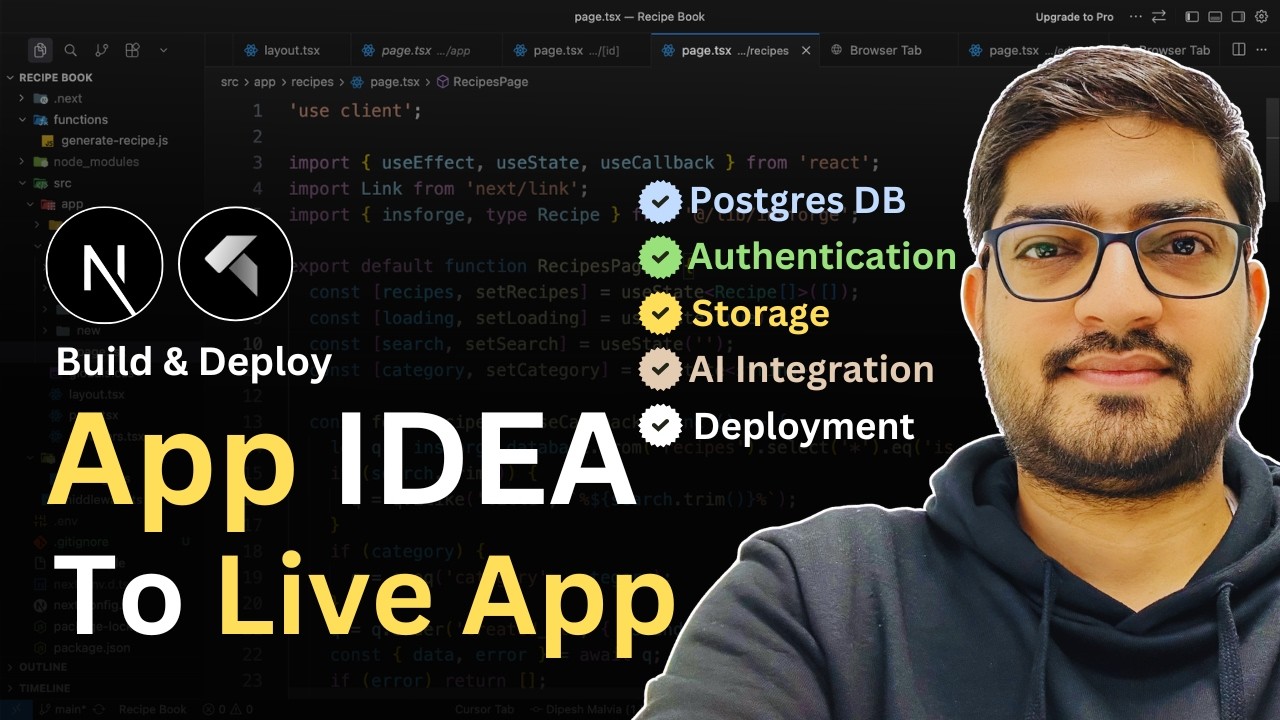
Task: Click the Deployment checkmark badge
Action: click(x=660, y=425)
